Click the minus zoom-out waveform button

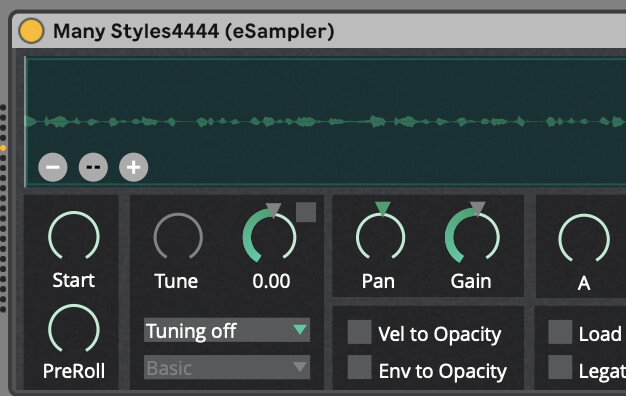click(x=53, y=167)
